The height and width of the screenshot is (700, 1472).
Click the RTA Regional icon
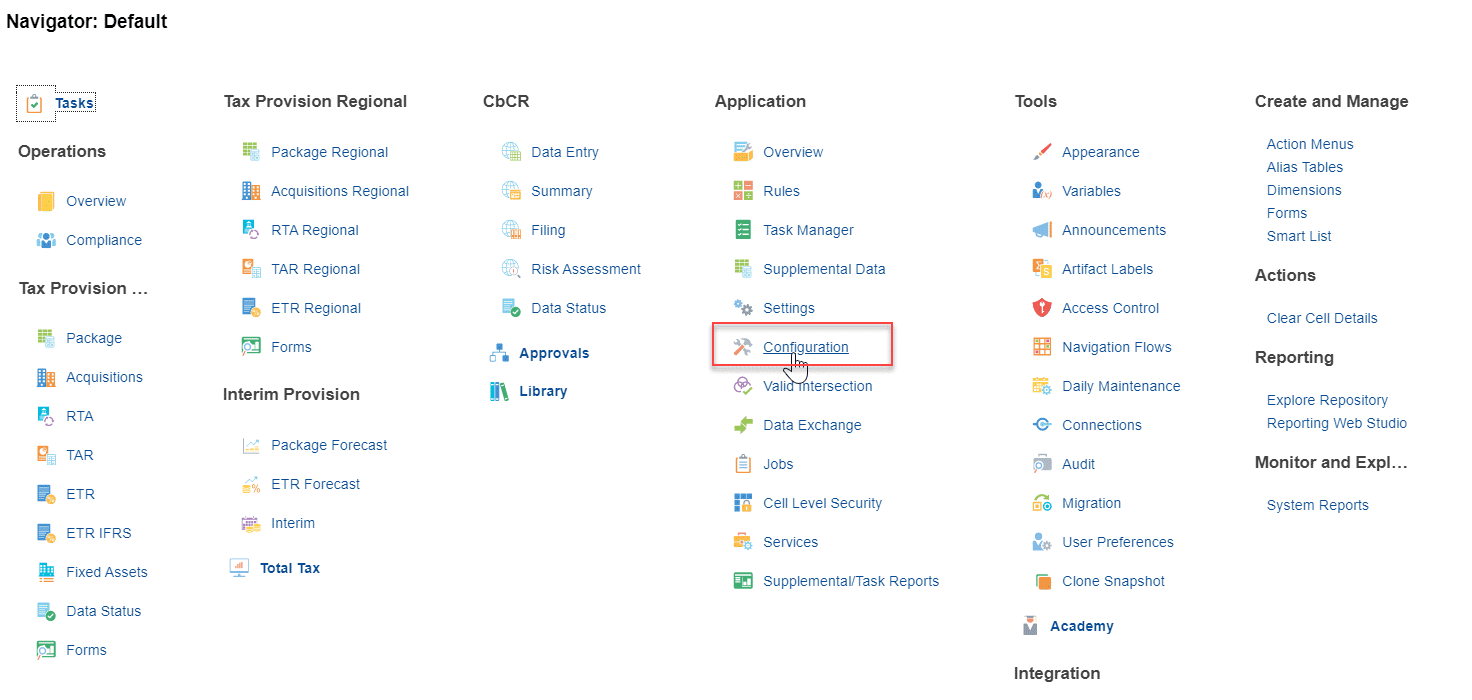tap(251, 230)
